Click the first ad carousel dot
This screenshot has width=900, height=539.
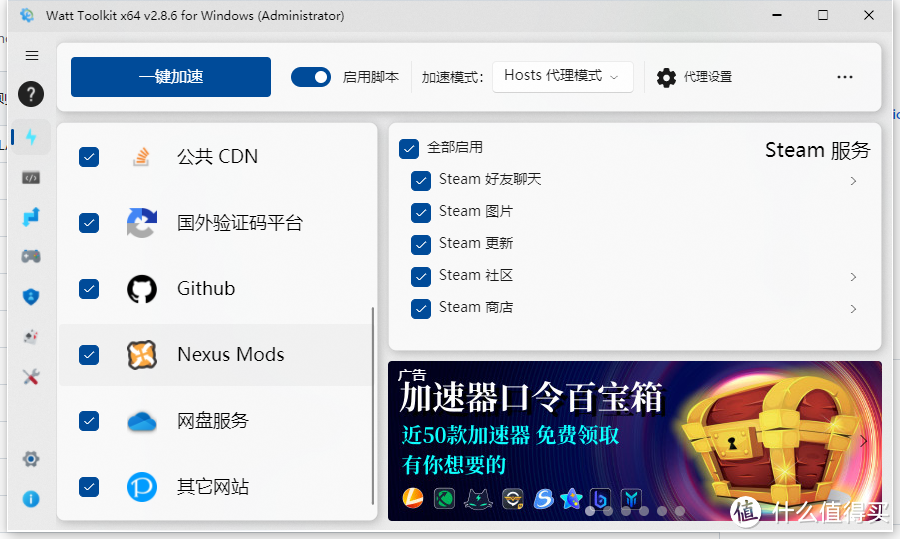[x=590, y=511]
